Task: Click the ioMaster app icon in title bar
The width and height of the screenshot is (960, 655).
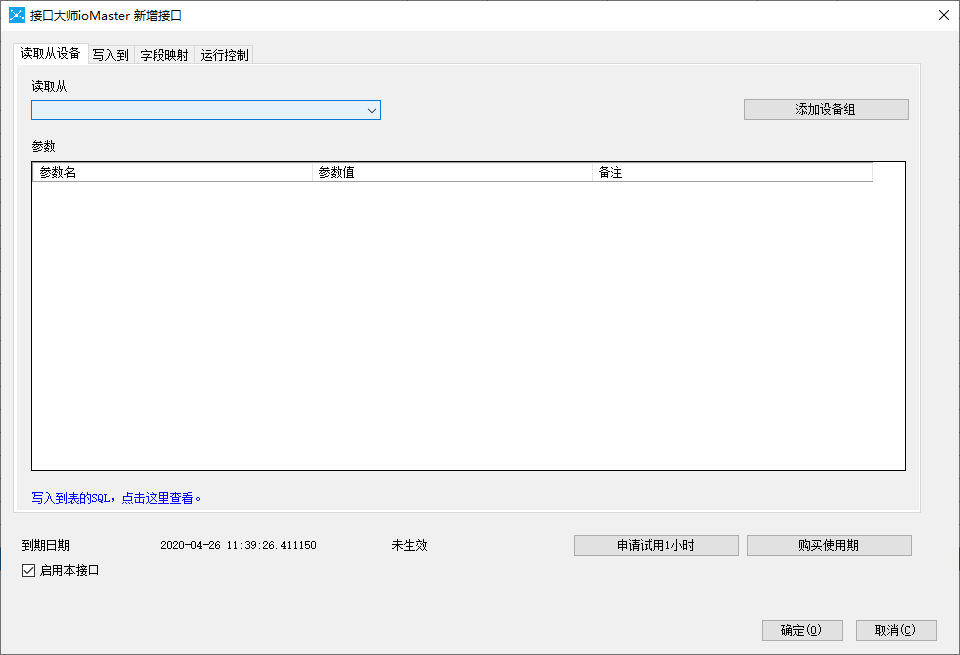Action: pos(16,15)
